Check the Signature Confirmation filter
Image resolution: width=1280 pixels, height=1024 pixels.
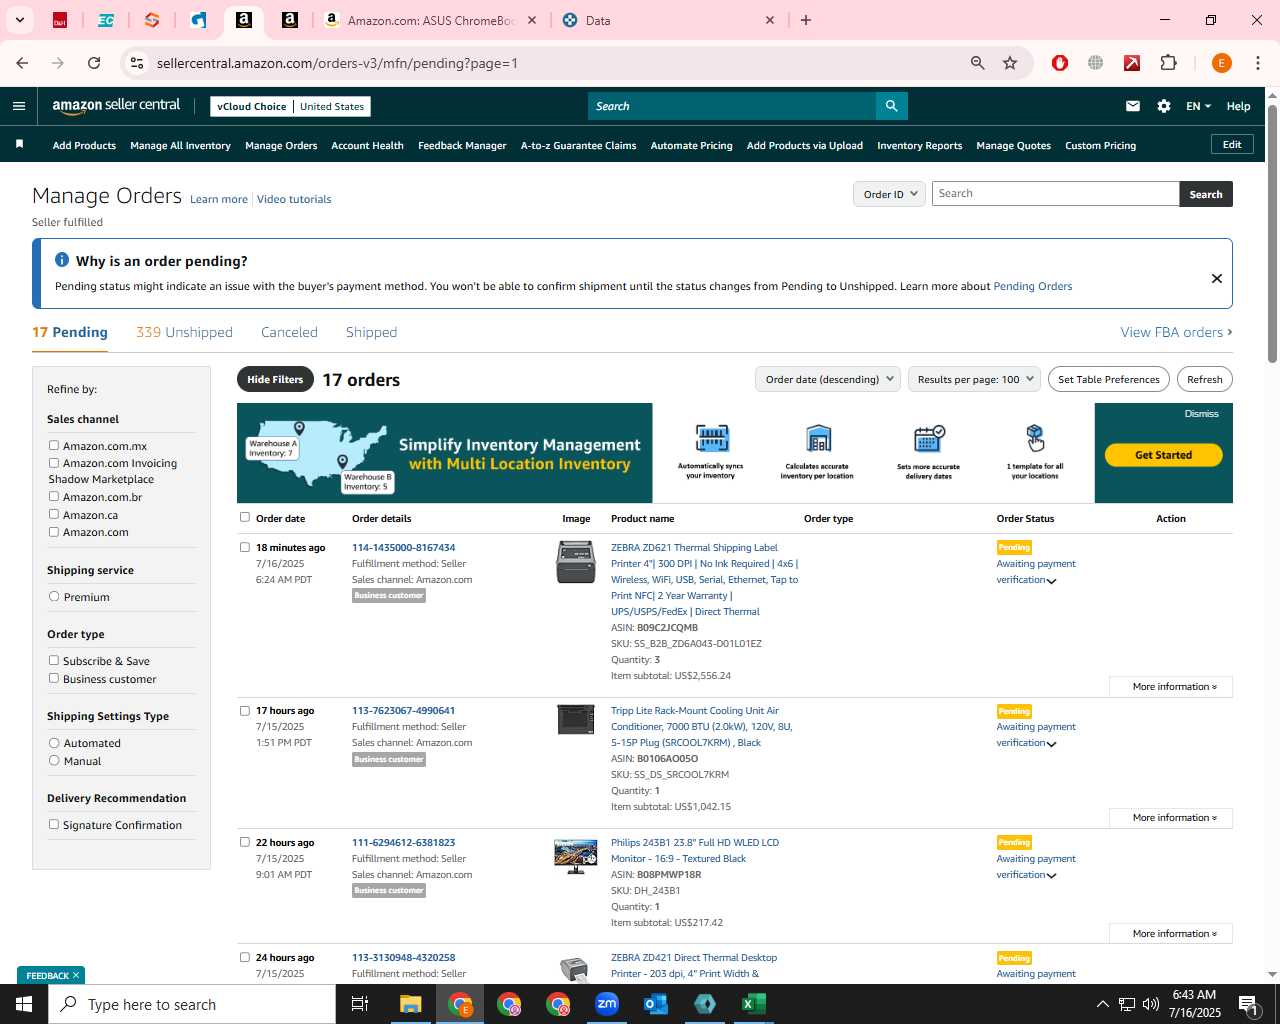54,824
